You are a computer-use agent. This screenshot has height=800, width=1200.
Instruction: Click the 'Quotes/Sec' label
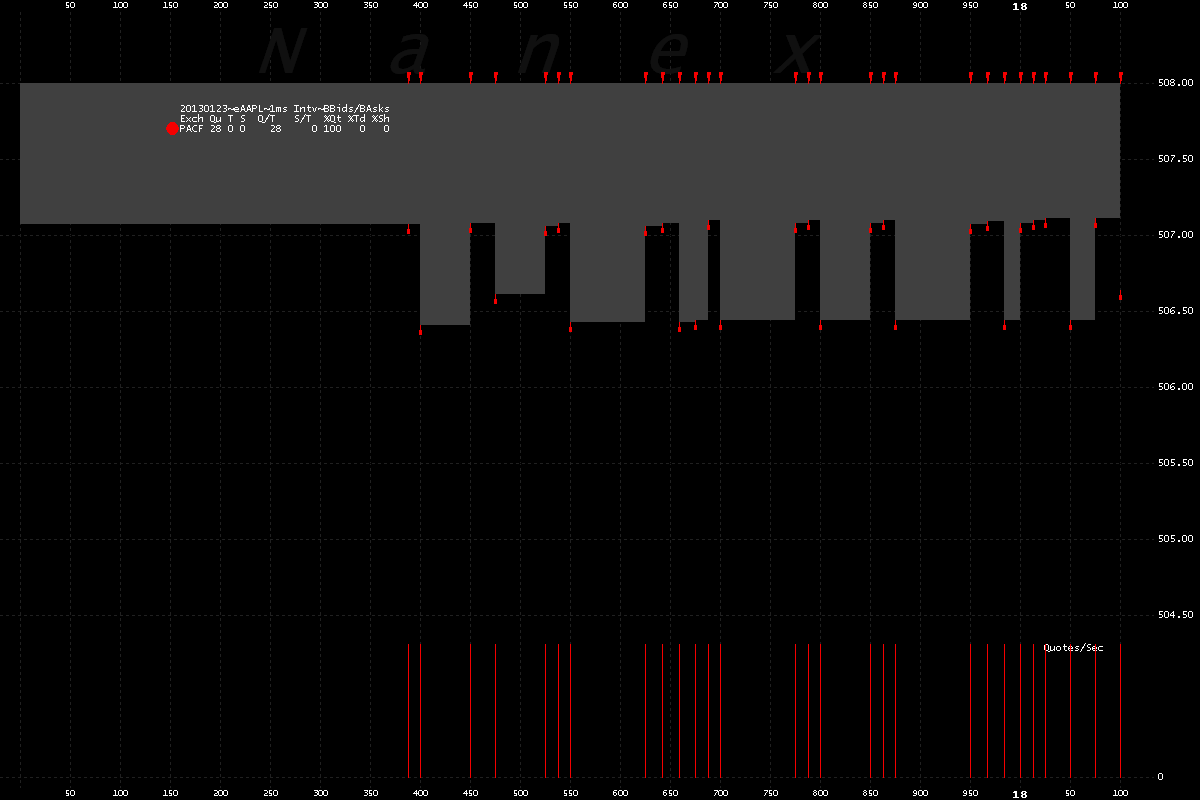pos(1074,648)
